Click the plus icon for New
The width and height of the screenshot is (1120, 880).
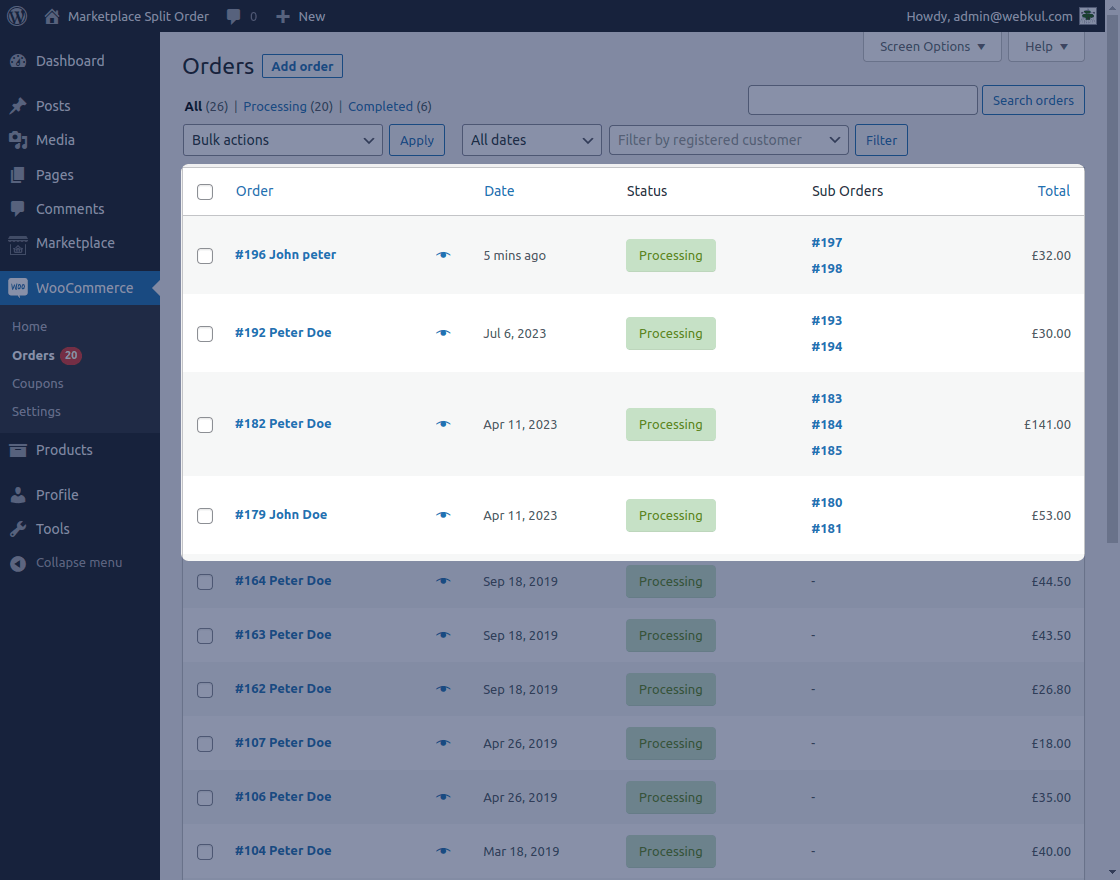(283, 16)
